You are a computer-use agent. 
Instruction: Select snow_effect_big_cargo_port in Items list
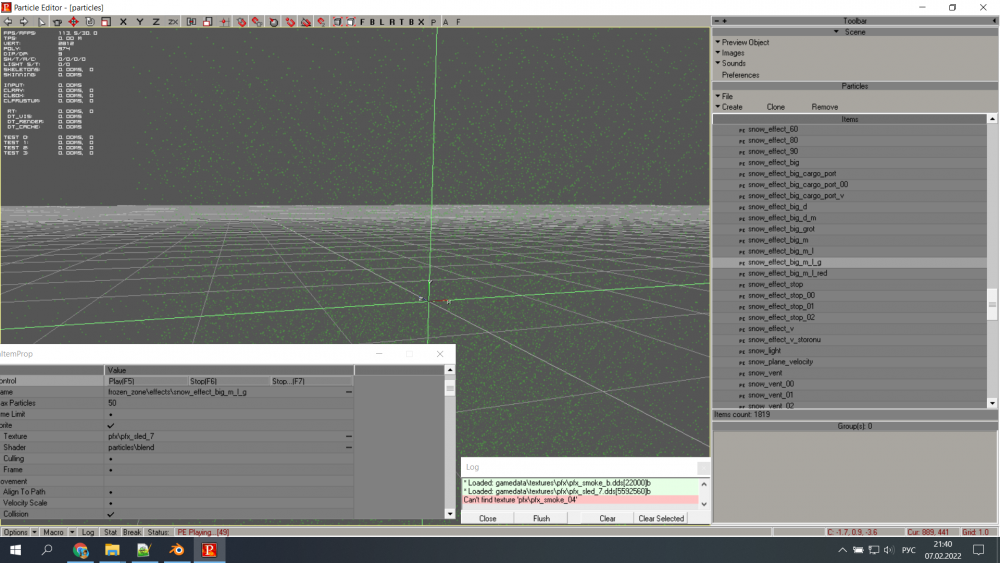tap(792, 174)
